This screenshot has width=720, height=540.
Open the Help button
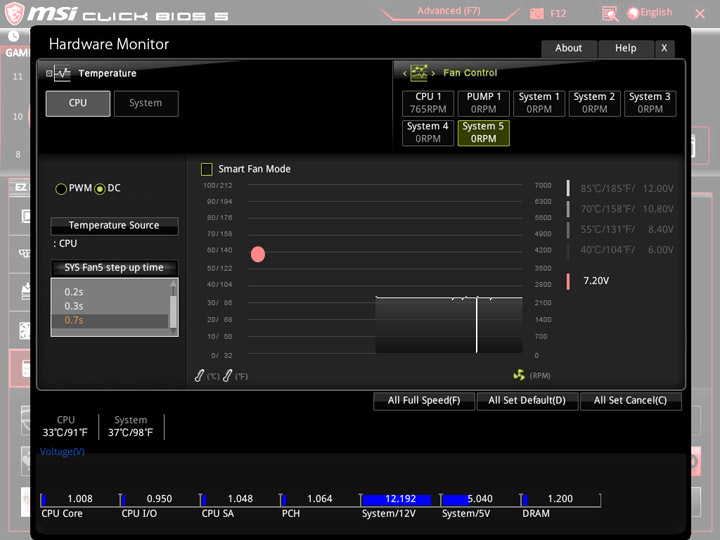pyautogui.click(x=625, y=48)
